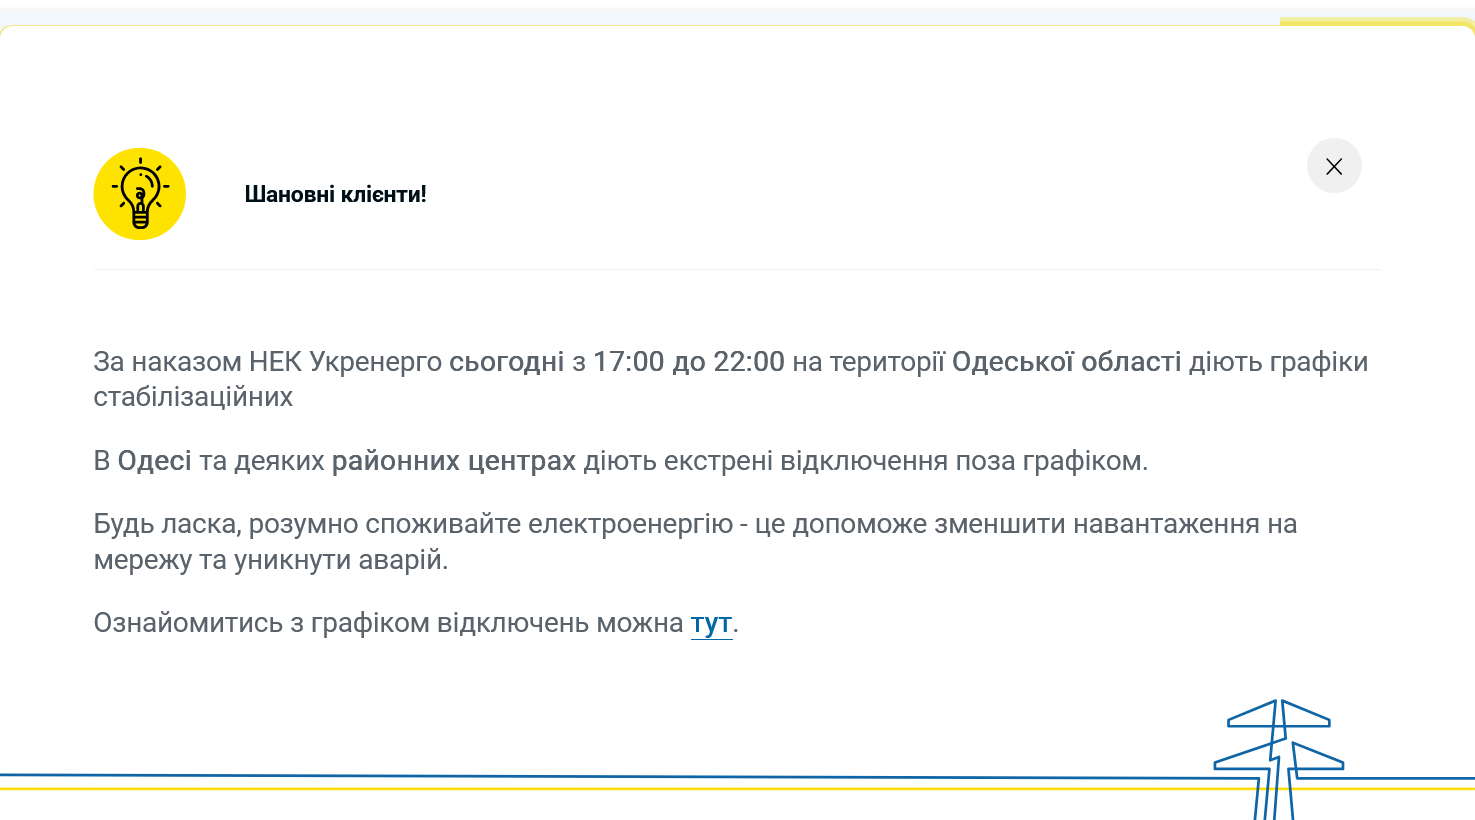Select the Шановні клієнти! heading
The image size is (1475, 820).
pyautogui.click(x=335, y=194)
